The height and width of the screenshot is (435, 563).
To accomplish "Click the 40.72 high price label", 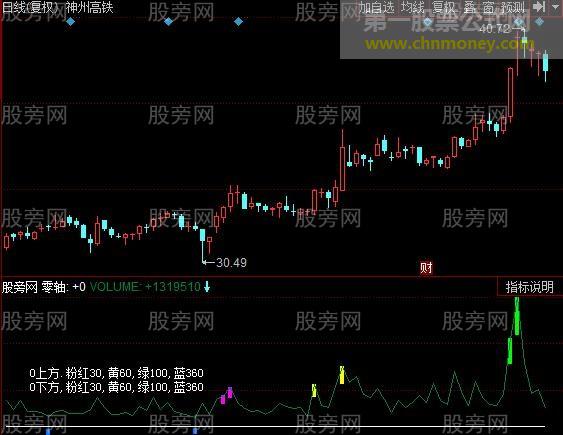I will (x=494, y=29).
